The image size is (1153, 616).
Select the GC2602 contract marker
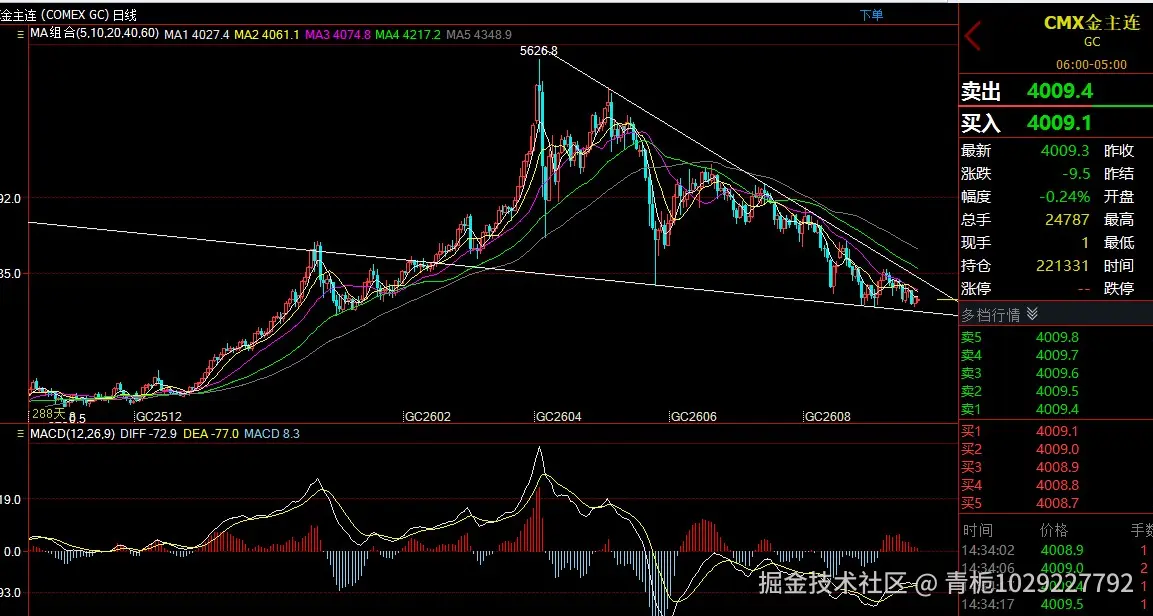(428, 416)
